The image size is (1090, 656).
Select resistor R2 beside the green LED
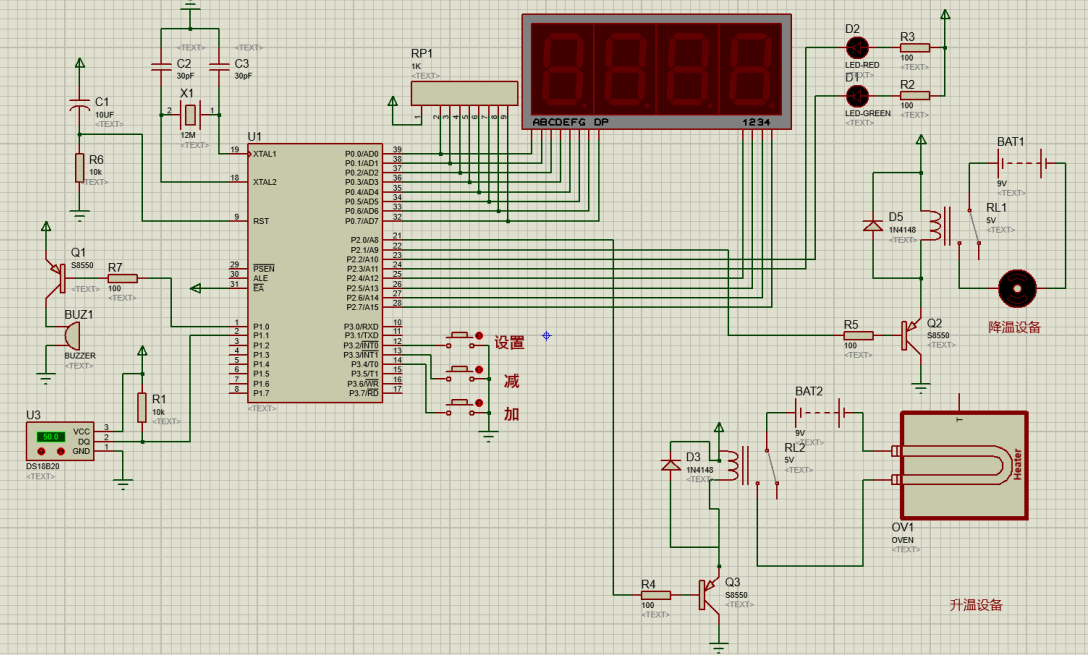[914, 96]
